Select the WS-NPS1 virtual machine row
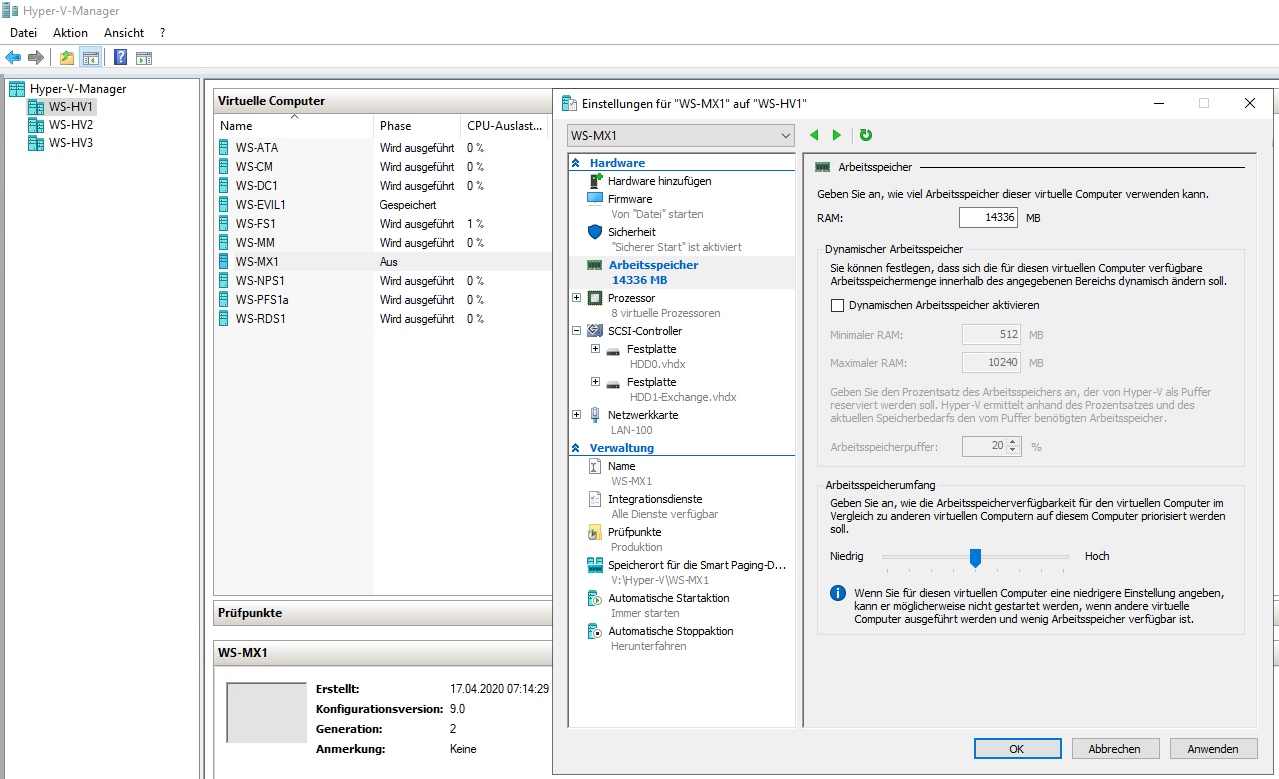Viewport: 1279px width, 779px height. 383,280
